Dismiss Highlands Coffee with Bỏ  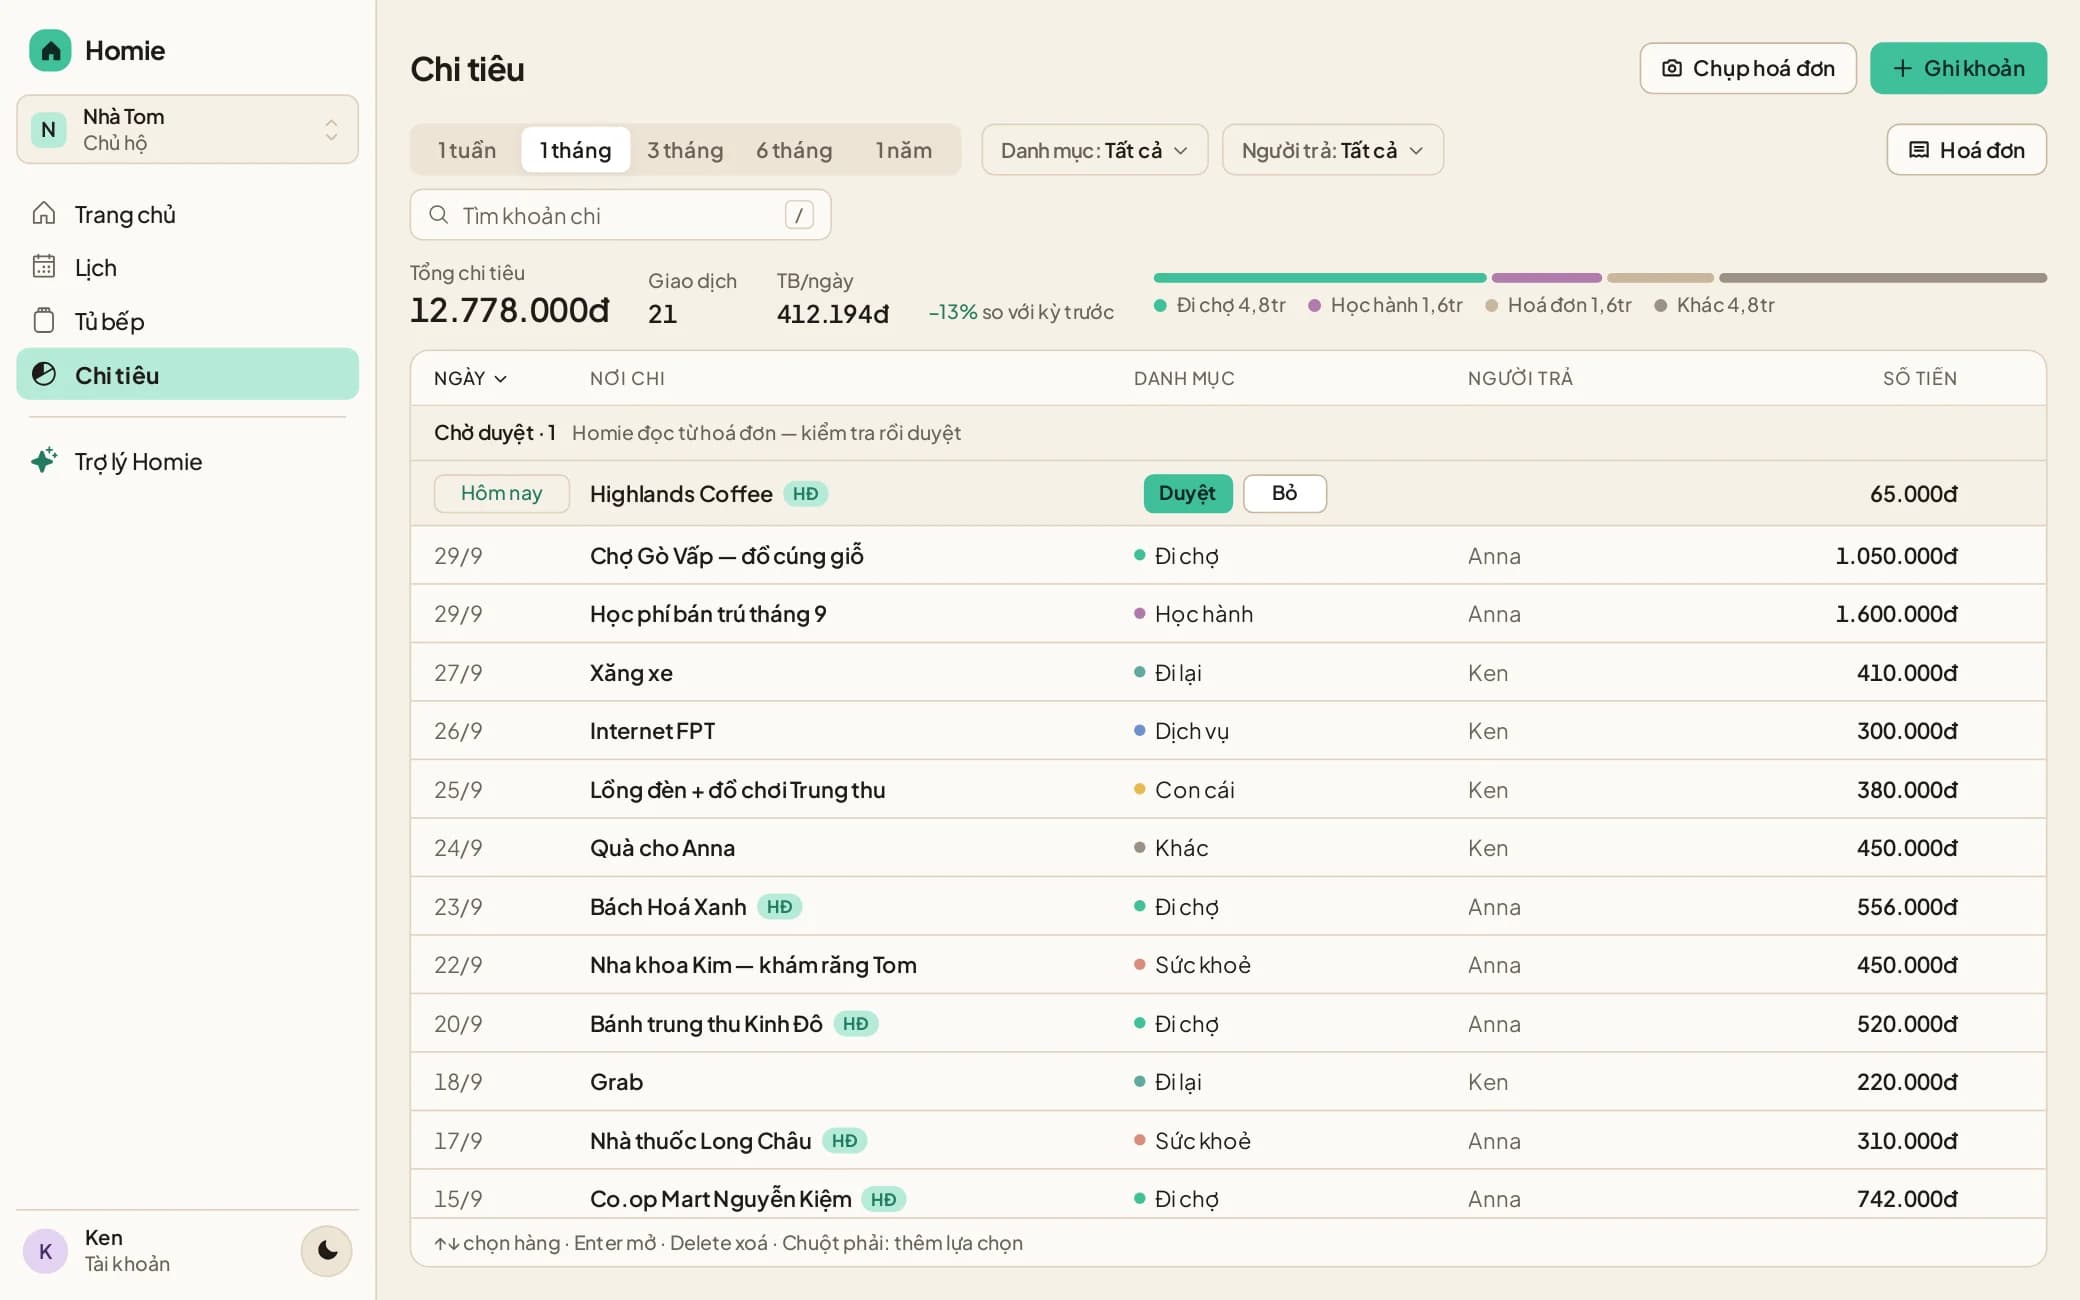[1285, 493]
